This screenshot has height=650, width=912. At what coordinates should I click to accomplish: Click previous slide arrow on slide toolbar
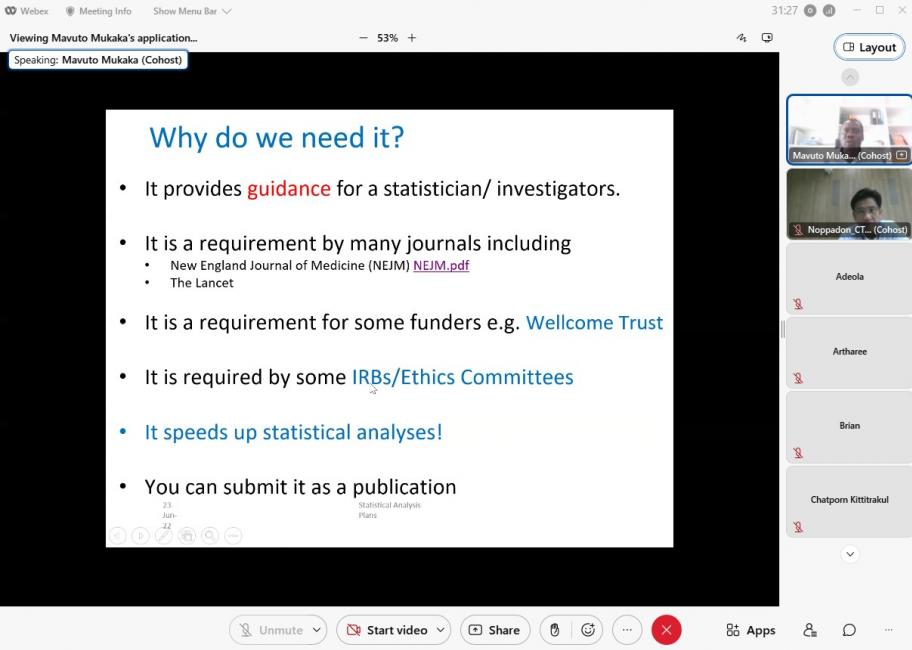pos(117,535)
